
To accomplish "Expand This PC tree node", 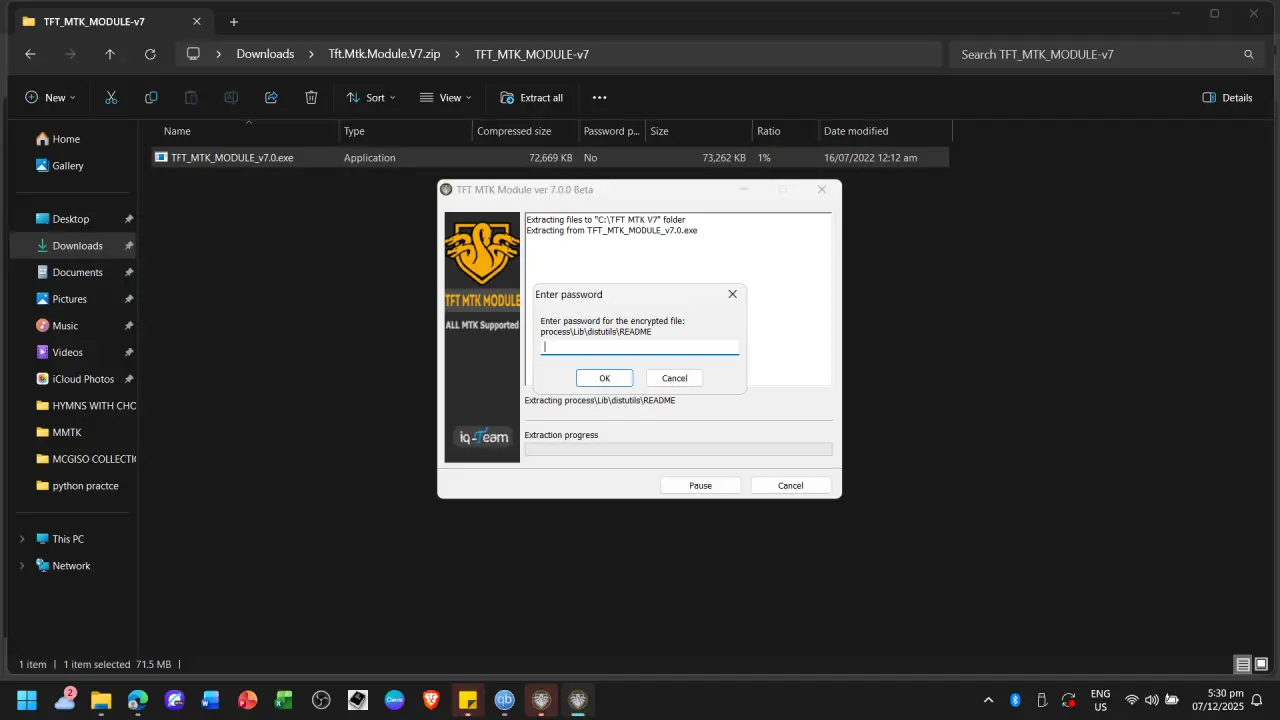I will 22,539.
